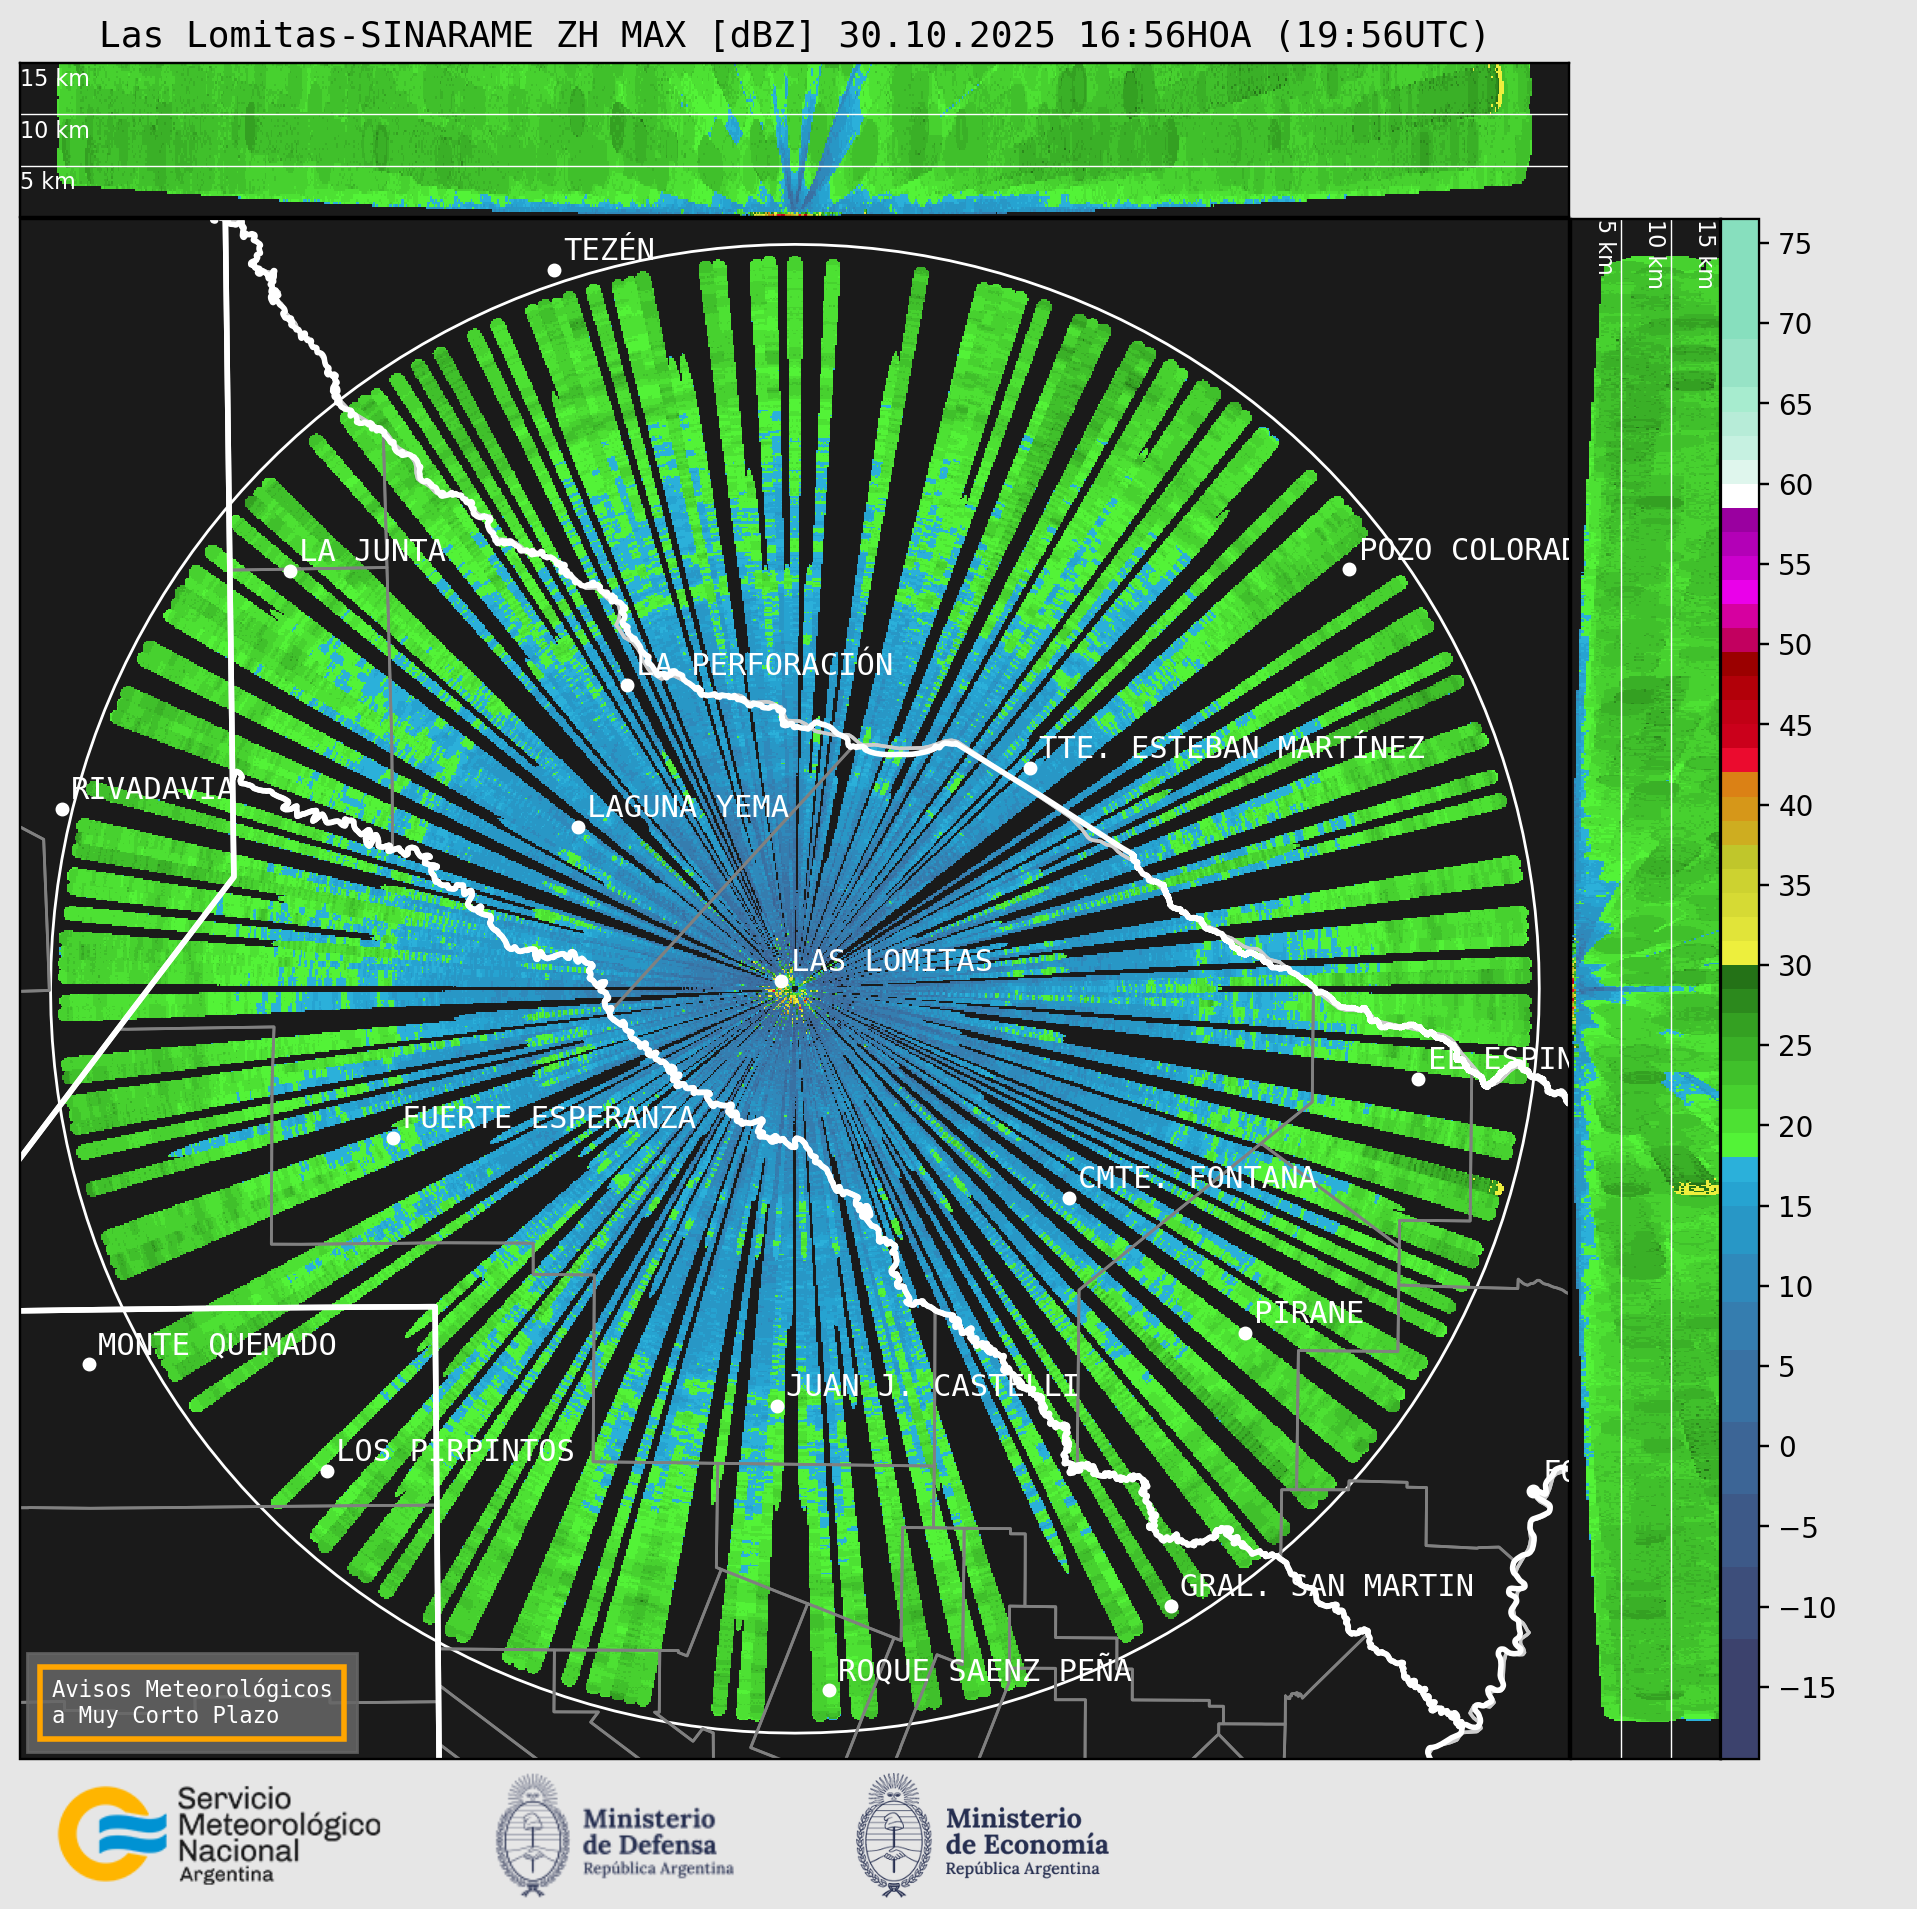Click the 15 km label in top cross-section
The height and width of the screenshot is (1909, 1917).
(55, 78)
